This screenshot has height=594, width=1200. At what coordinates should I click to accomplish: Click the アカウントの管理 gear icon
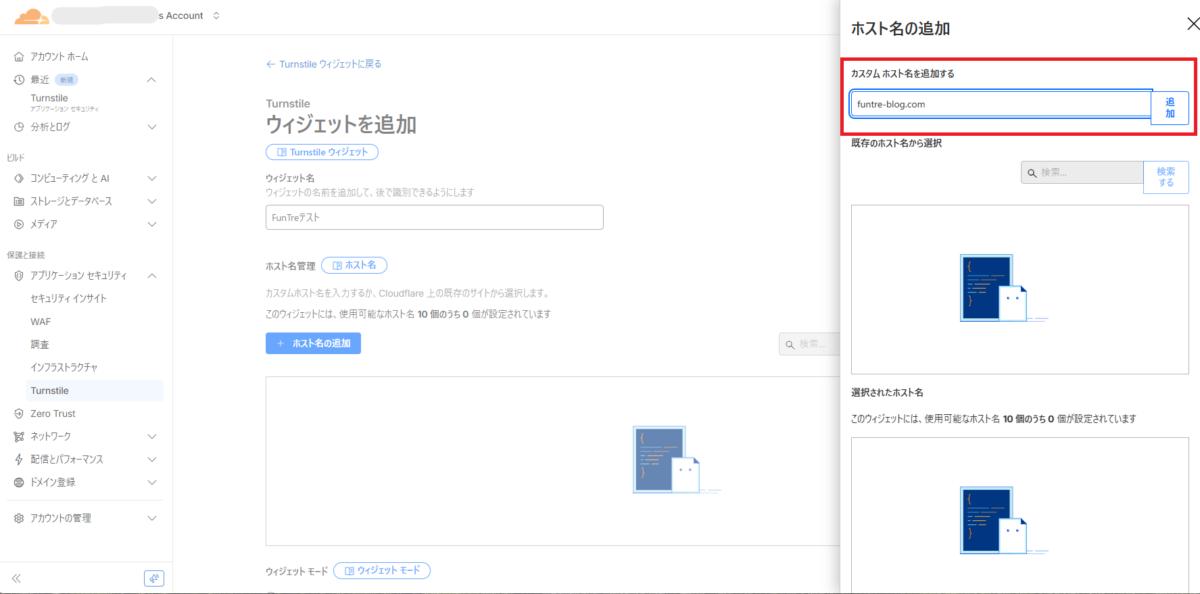pos(19,518)
